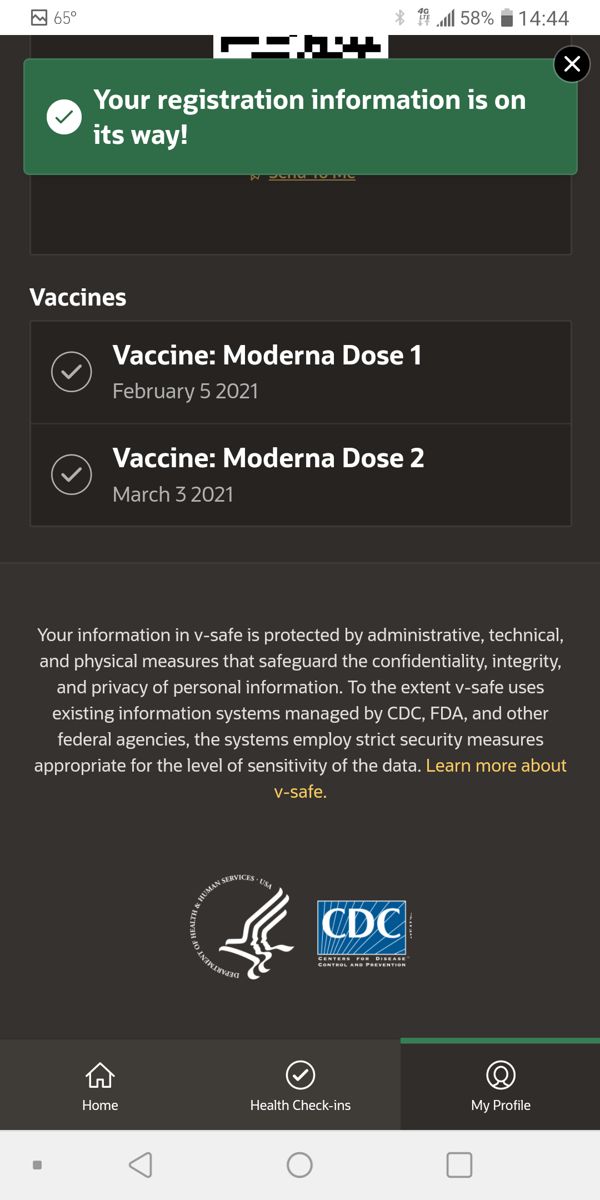
Task: Tap the battery indicator in status bar
Action: [x=506, y=18]
